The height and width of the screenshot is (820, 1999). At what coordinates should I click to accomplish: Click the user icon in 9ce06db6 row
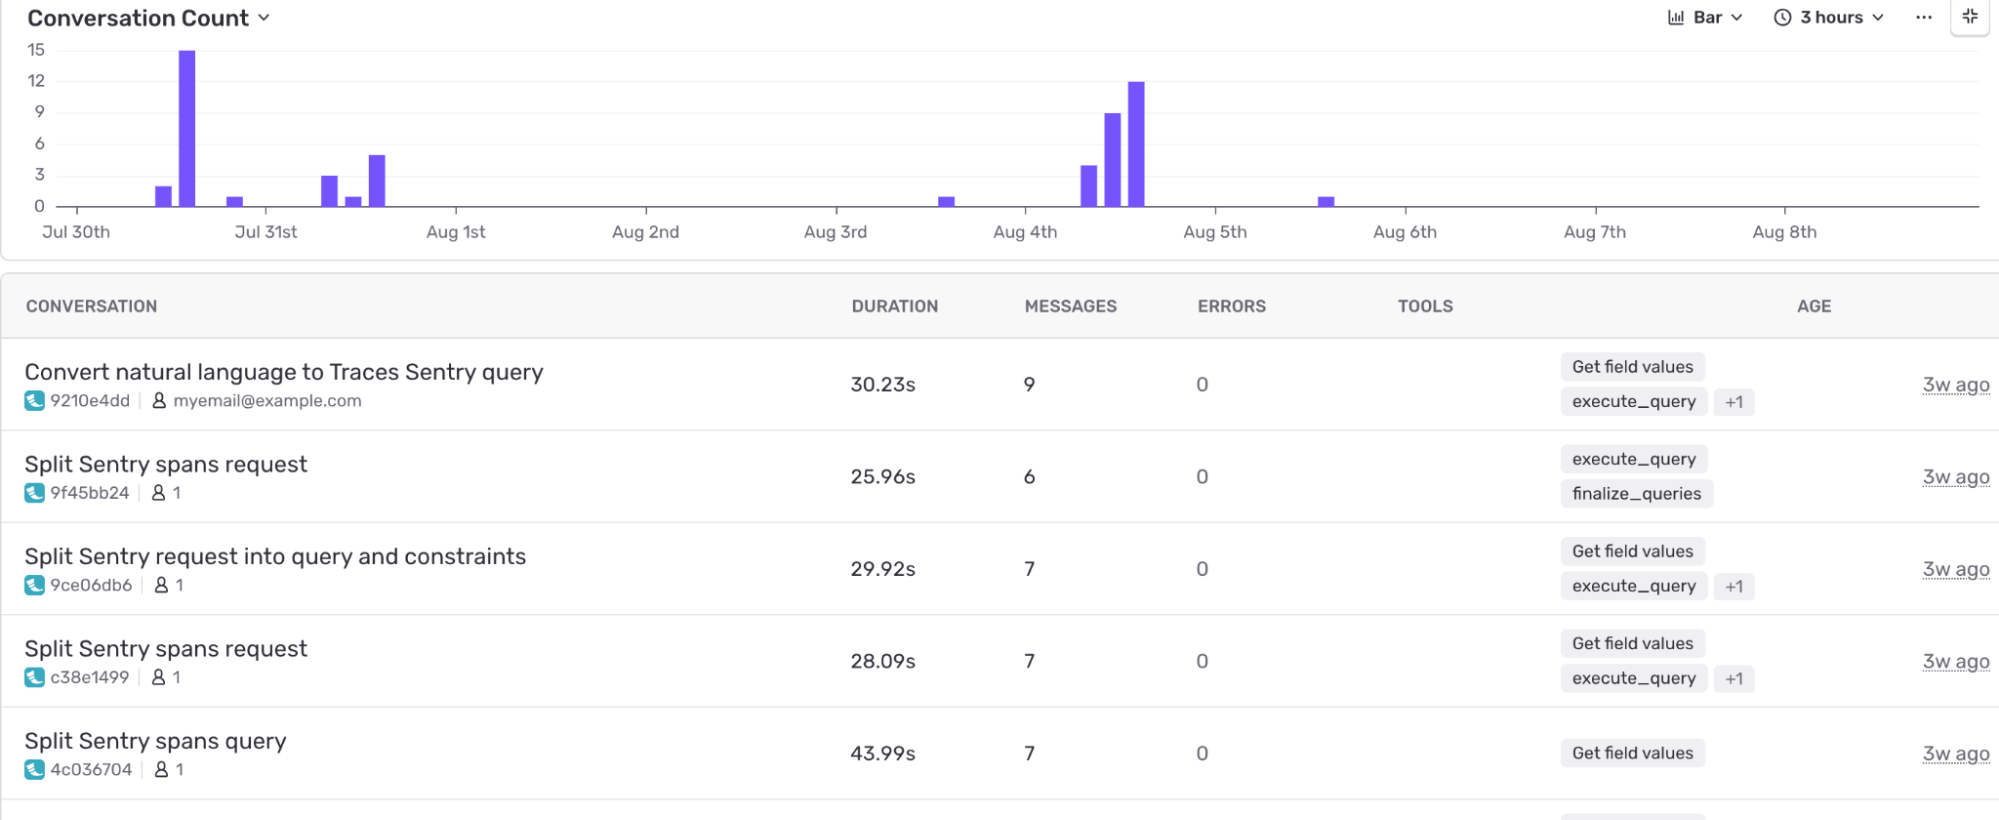[x=161, y=585]
